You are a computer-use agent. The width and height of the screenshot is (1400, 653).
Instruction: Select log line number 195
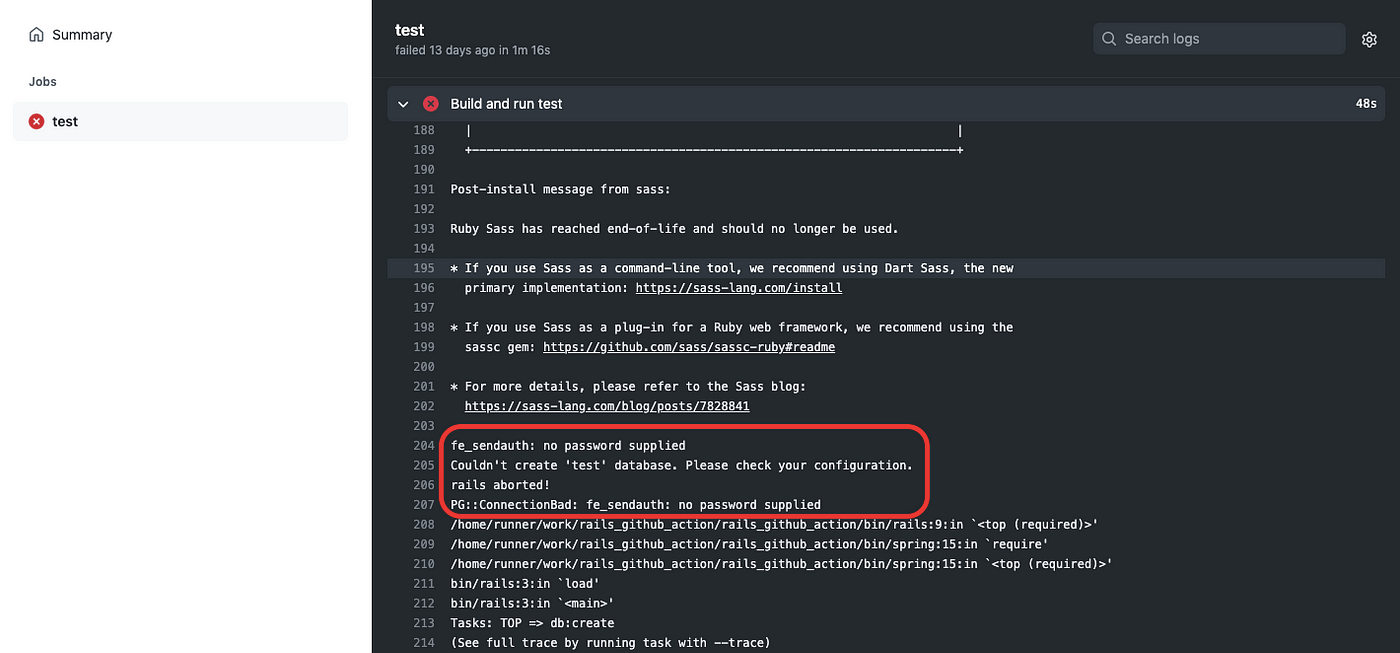click(x=423, y=268)
